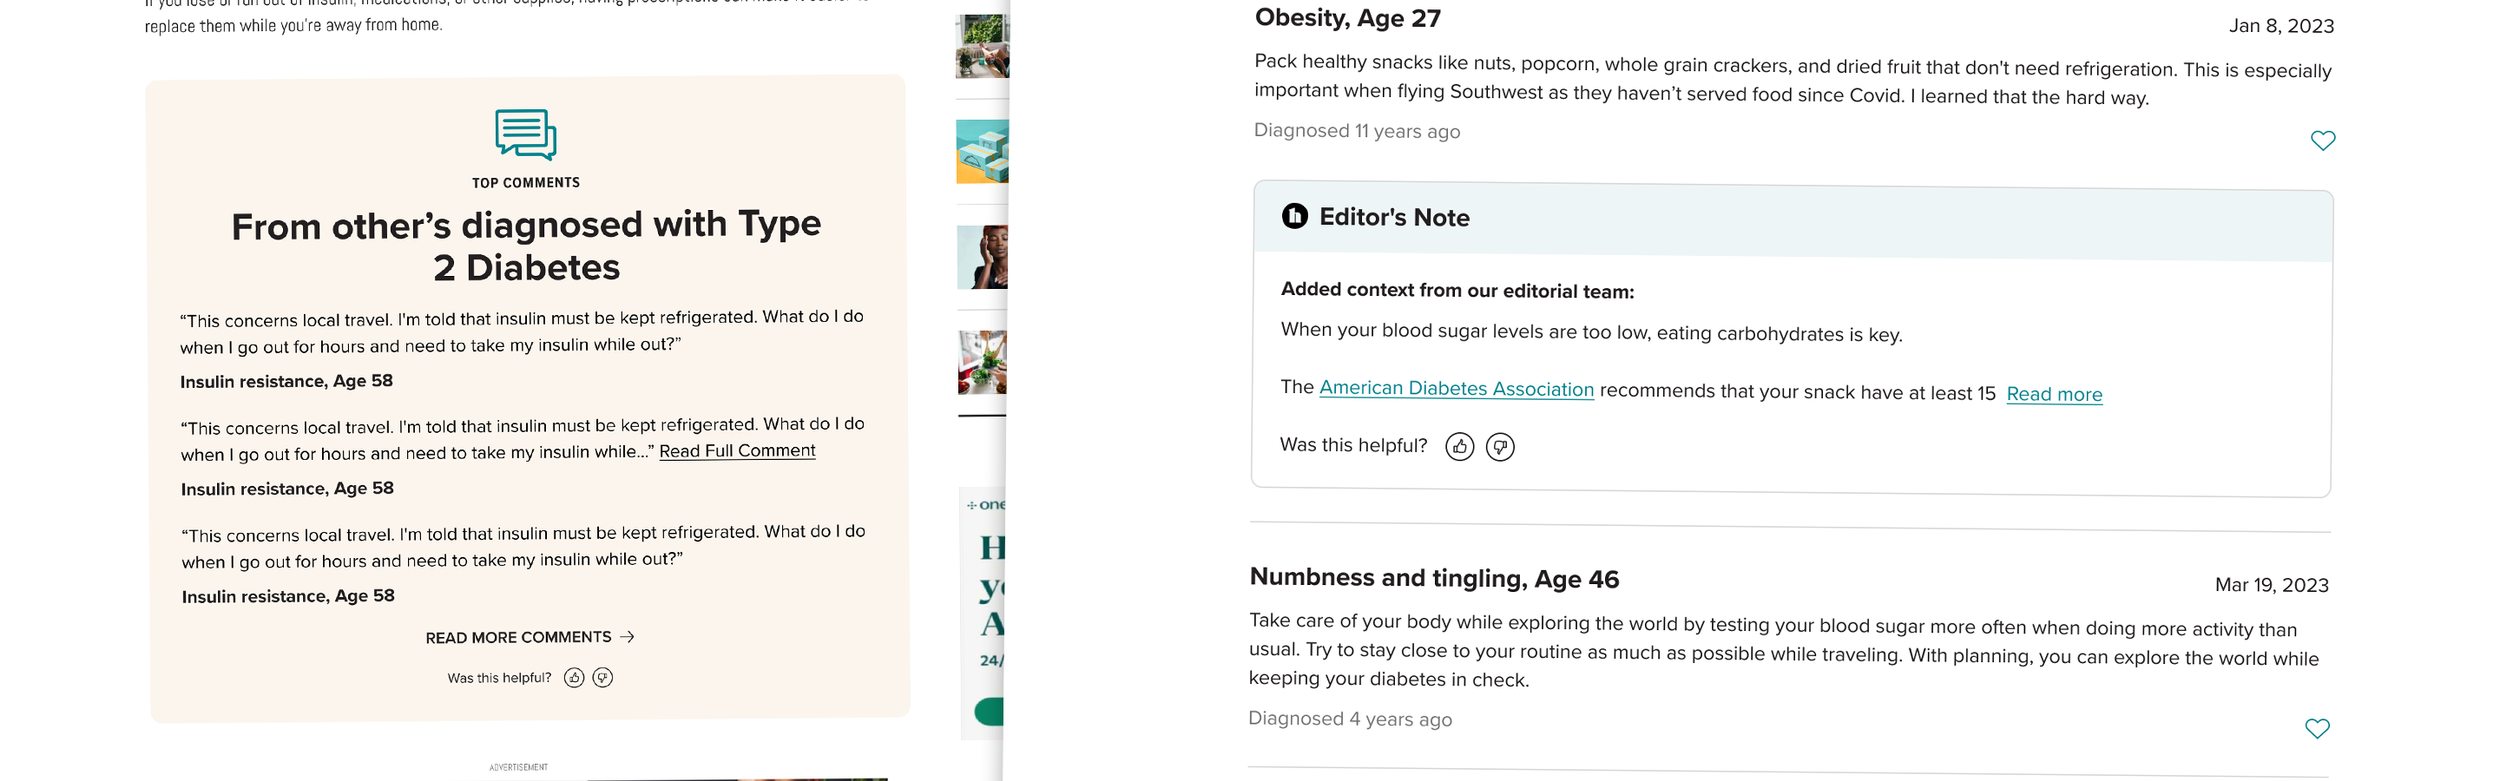Click READ MORE COMMENTS text
This screenshot has height=781, width=2500.
tap(518, 638)
